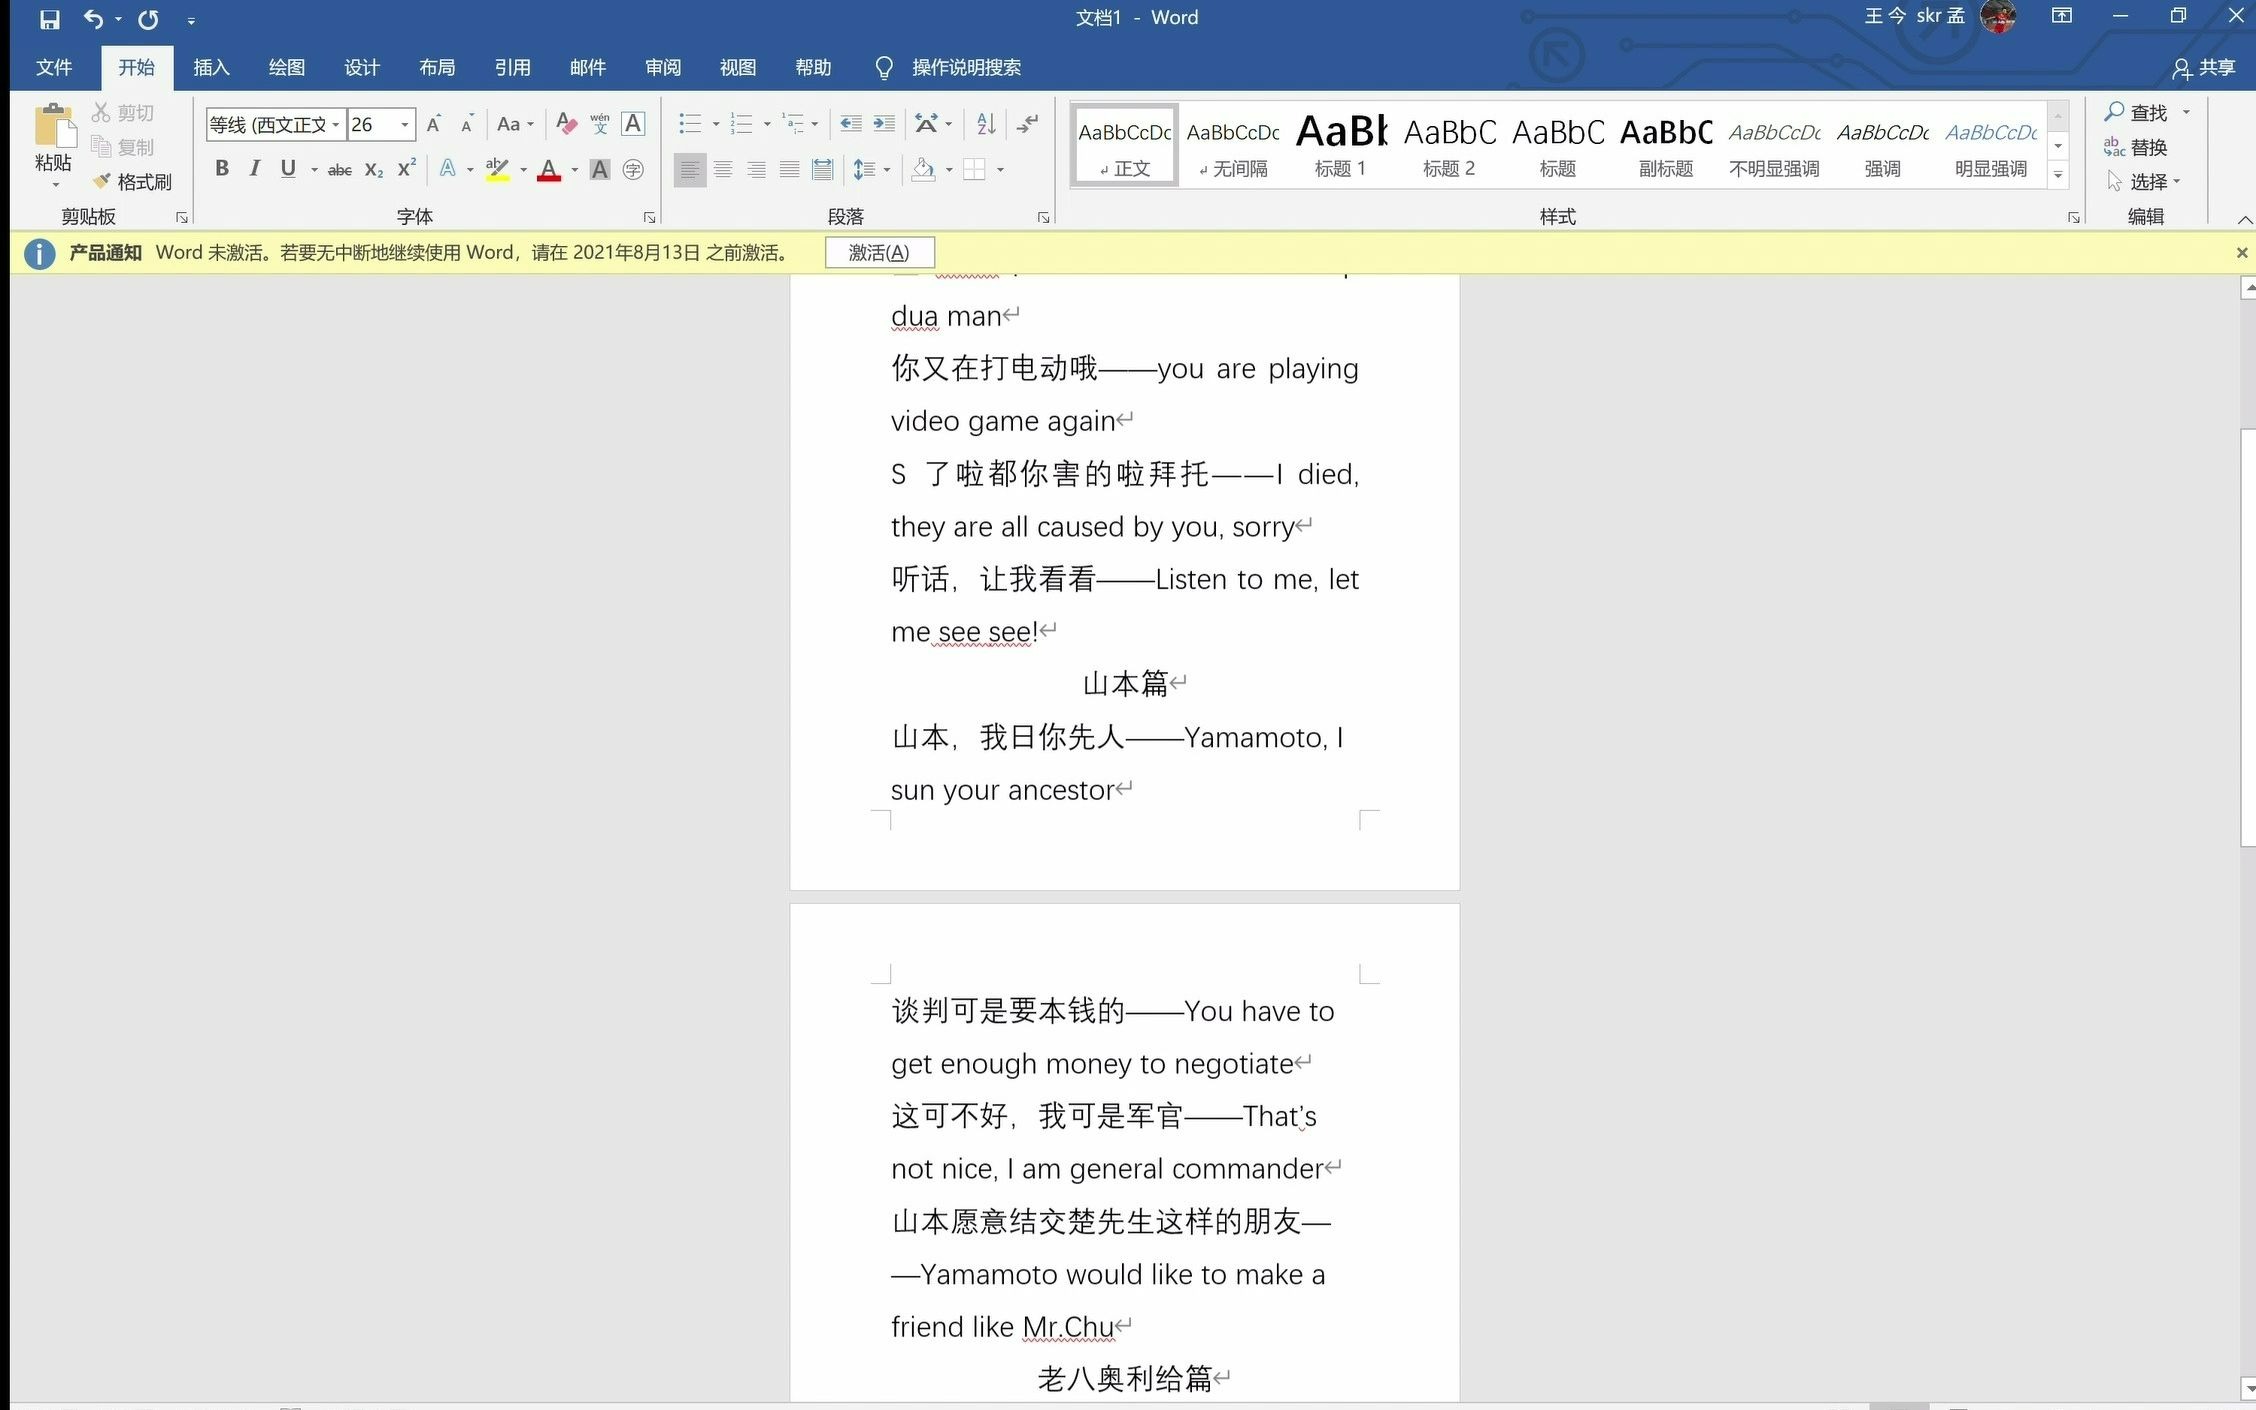The height and width of the screenshot is (1410, 2256).
Task: Open the Select (选择) dropdown
Action: click(x=2142, y=181)
